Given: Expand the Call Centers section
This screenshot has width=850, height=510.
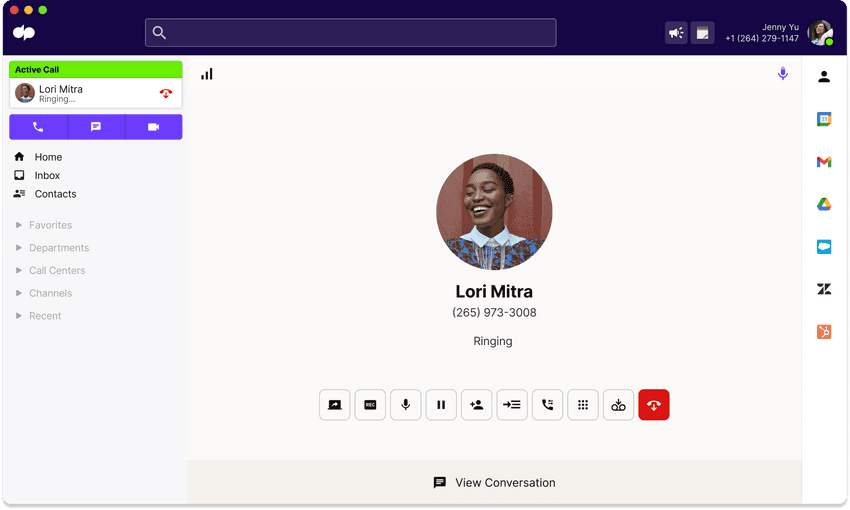Looking at the screenshot, I should coord(56,270).
